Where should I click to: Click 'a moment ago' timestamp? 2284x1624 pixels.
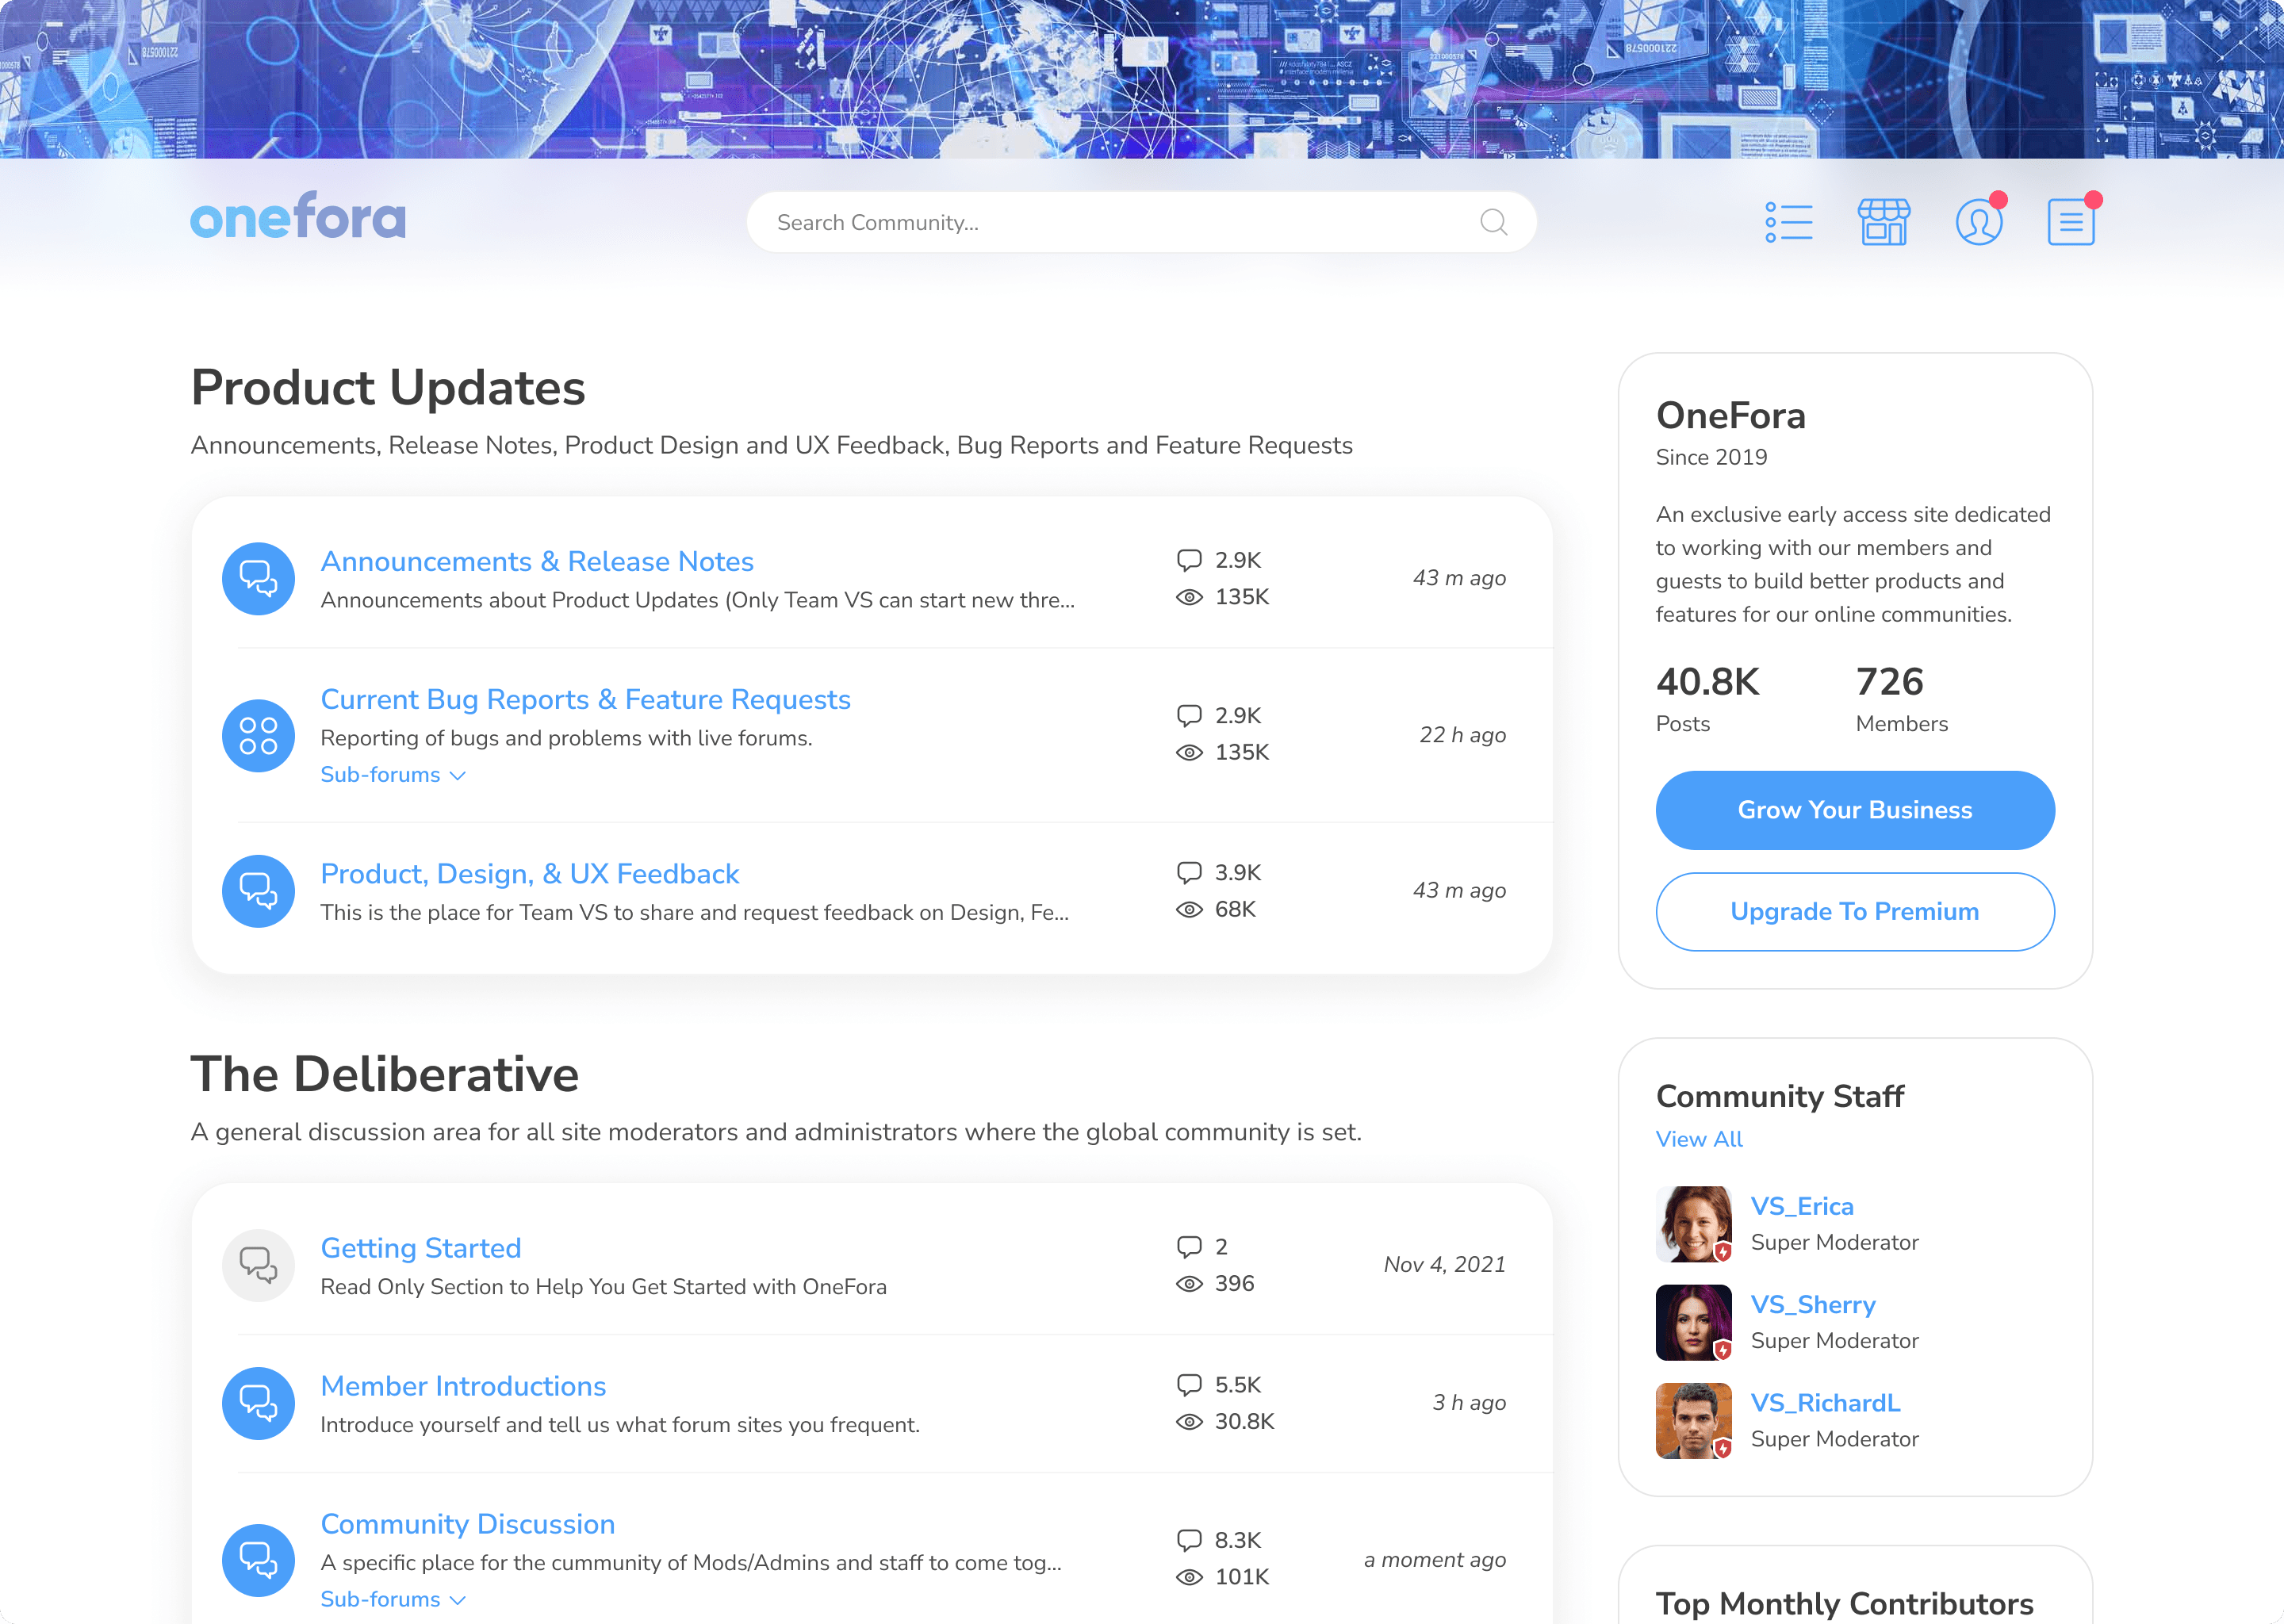pos(1434,1560)
